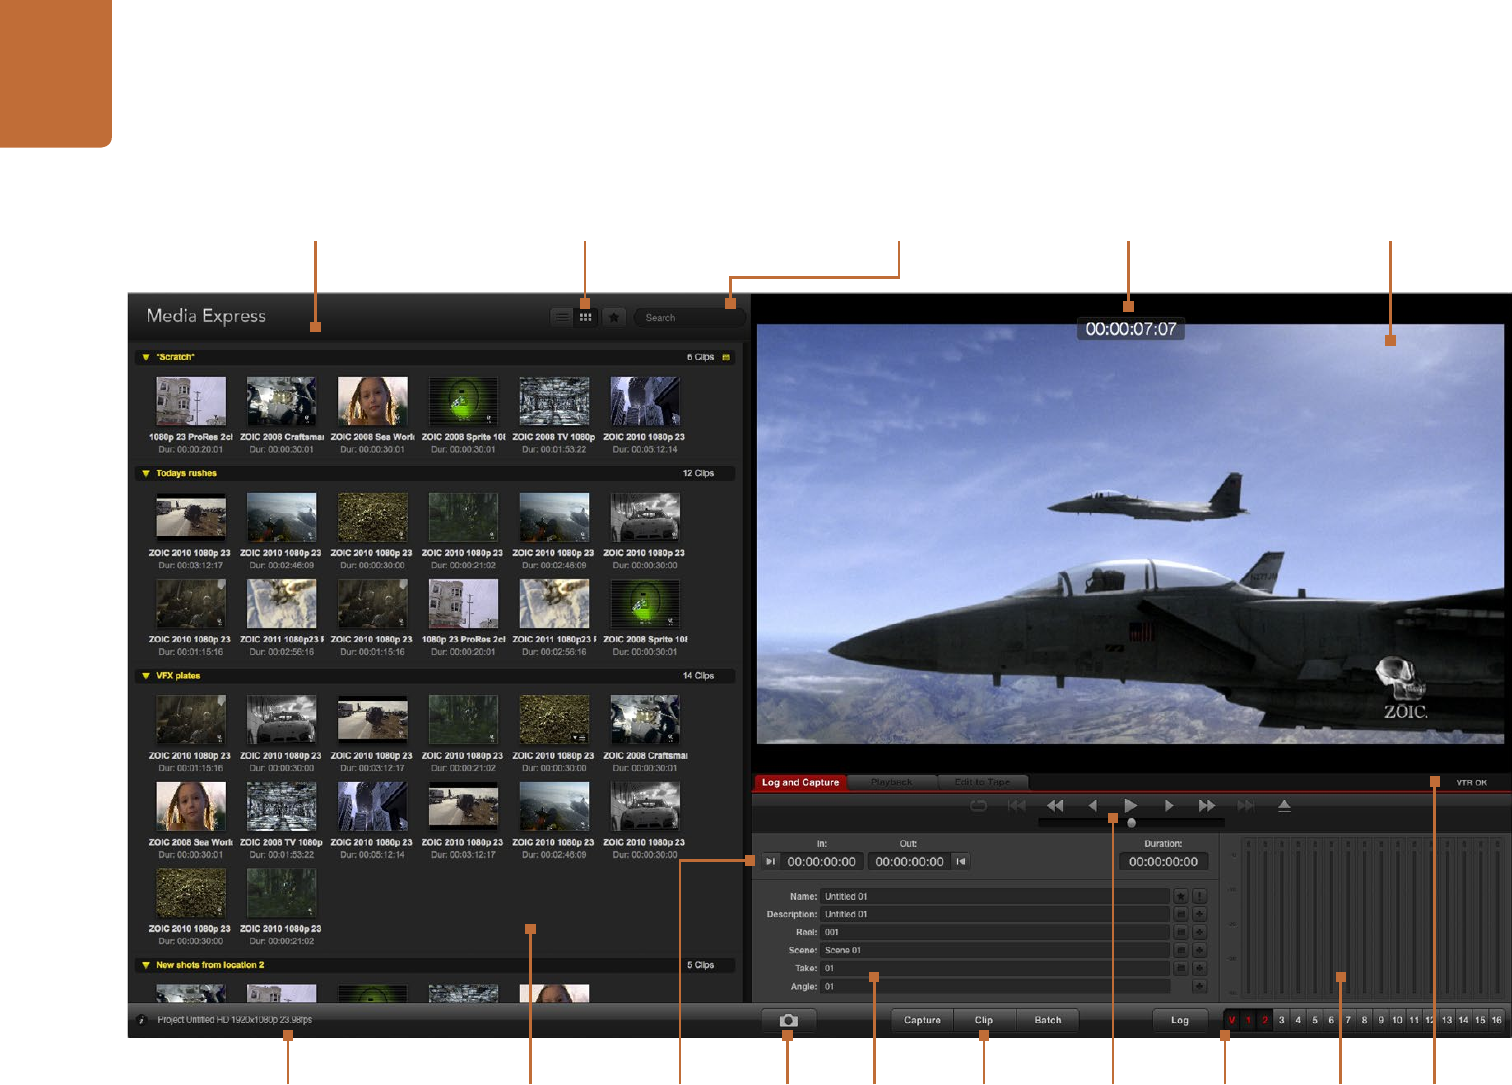Toggle the V video channel enable button
This screenshot has height=1085, width=1512.
click(x=1232, y=1021)
